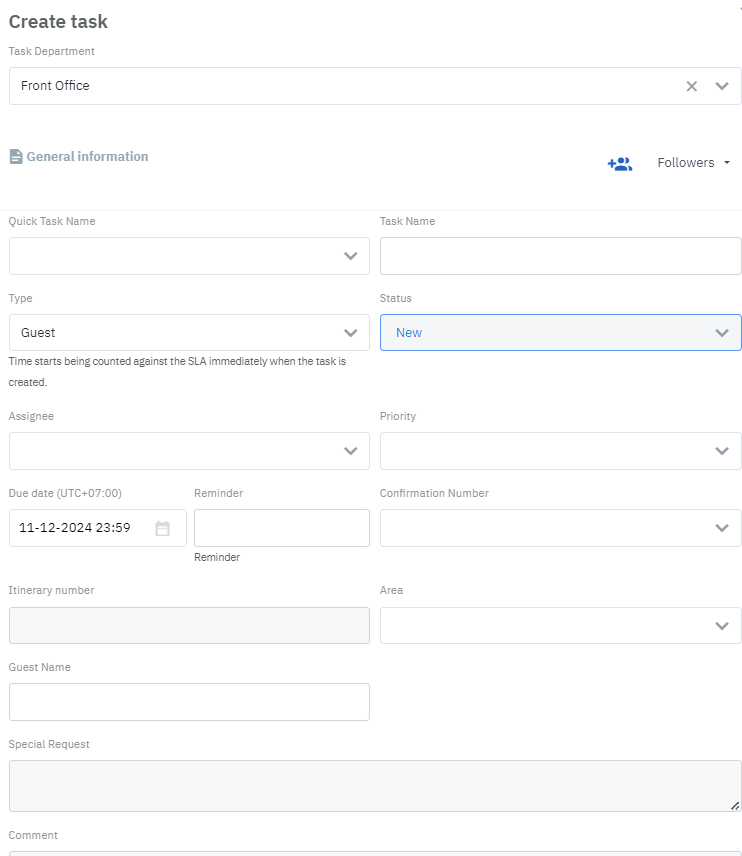Screen dimensions: 742x856
Task: Click the Task Name input field
Action: pyautogui.click(x=560, y=256)
